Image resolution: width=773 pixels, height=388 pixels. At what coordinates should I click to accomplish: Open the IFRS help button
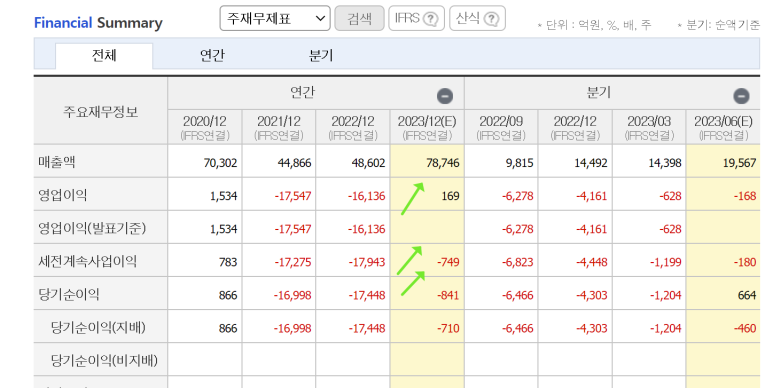416,19
